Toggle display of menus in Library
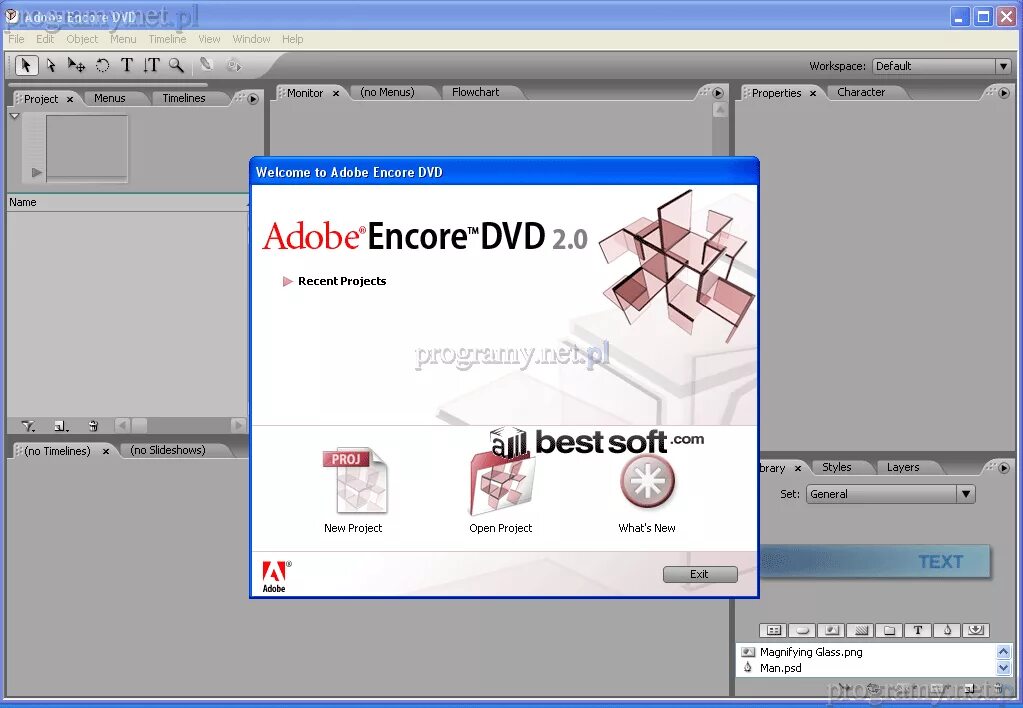Screen dimensions: 1023x708 tap(774, 630)
